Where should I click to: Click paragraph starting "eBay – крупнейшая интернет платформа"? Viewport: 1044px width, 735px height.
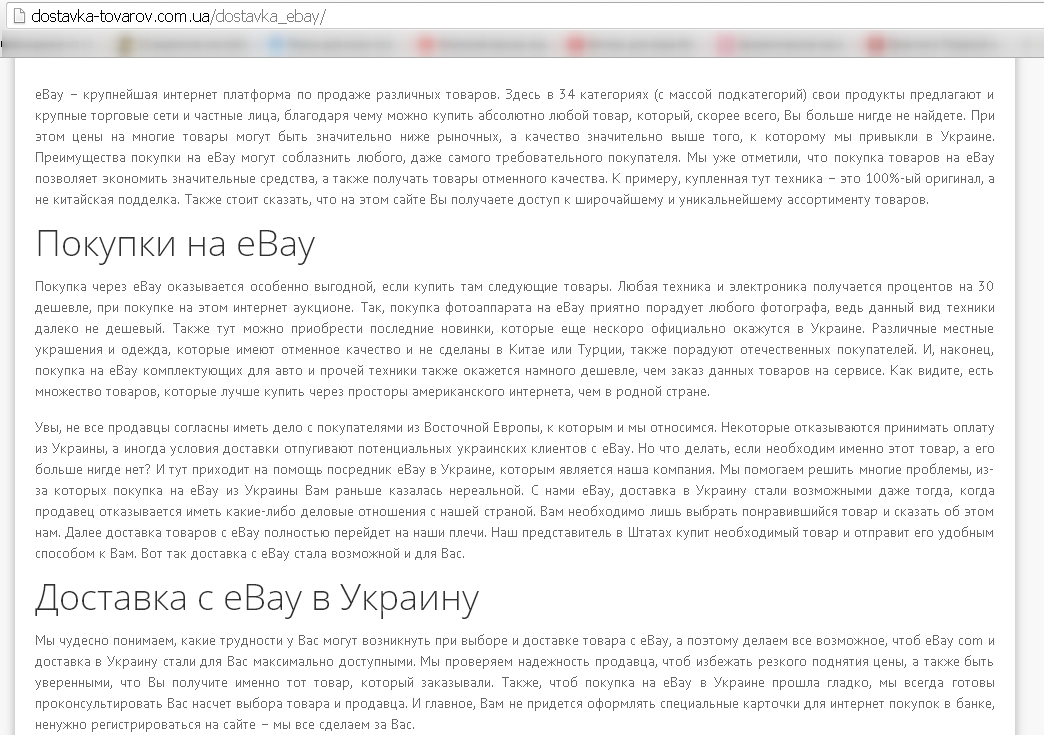[x=515, y=146]
